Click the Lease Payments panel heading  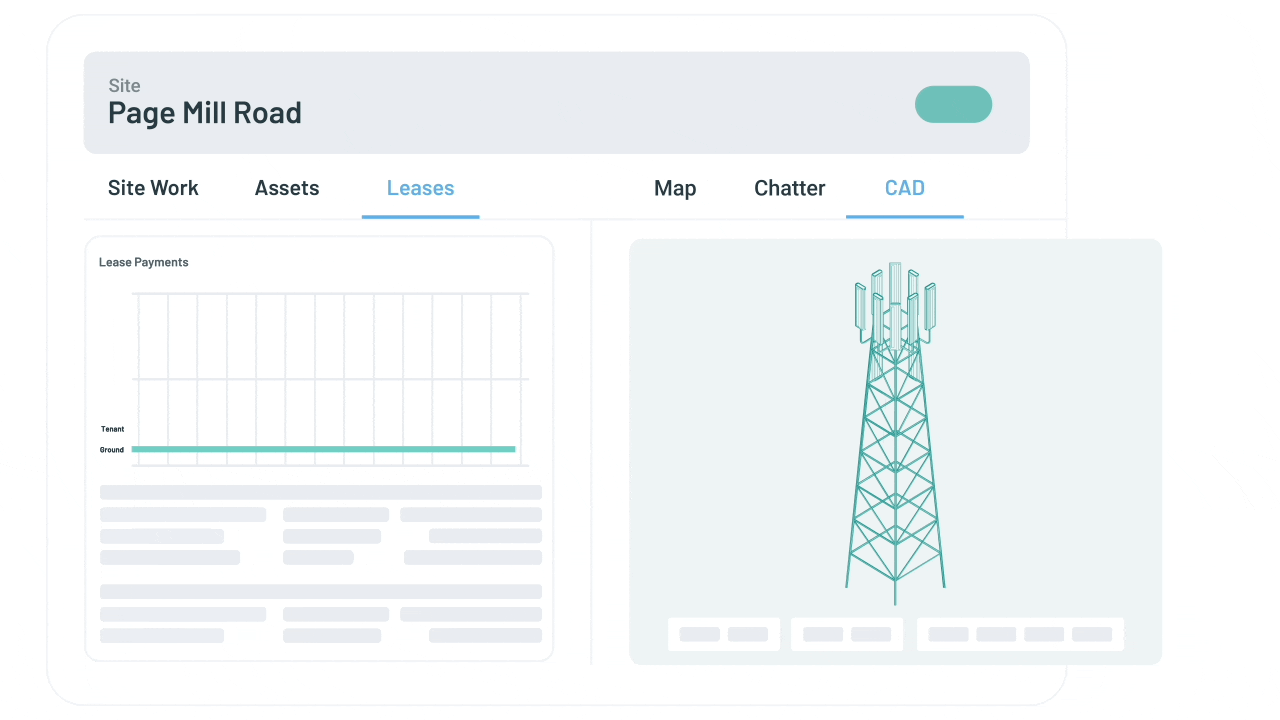coord(143,262)
